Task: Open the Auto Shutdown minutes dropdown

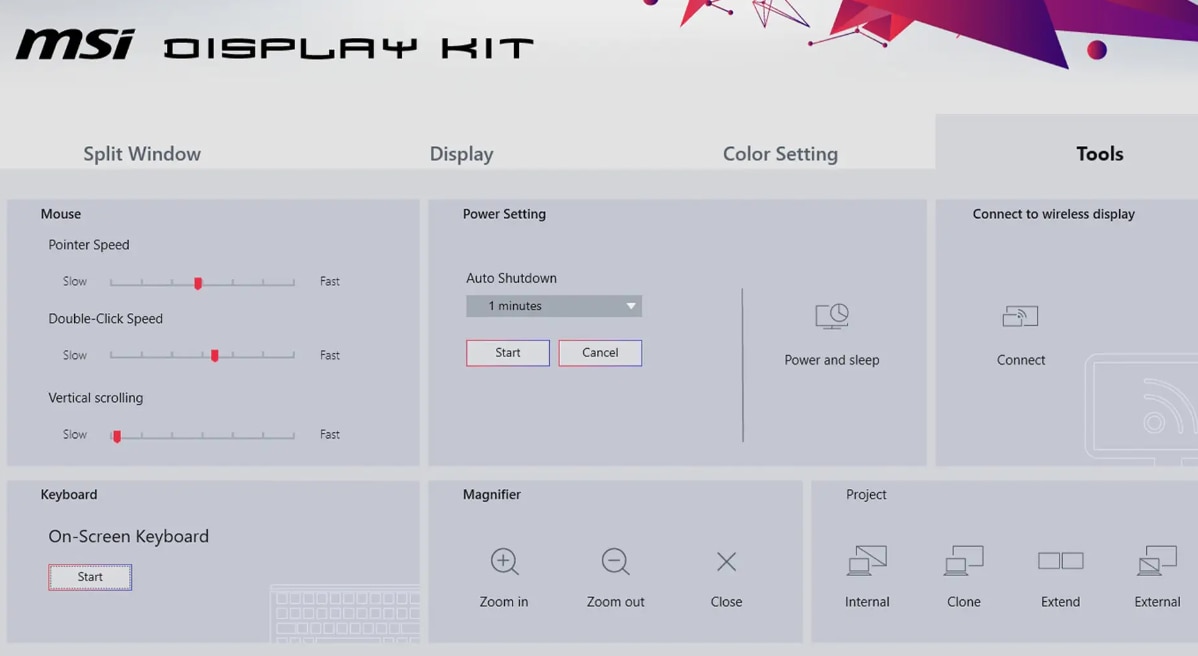Action: click(554, 306)
